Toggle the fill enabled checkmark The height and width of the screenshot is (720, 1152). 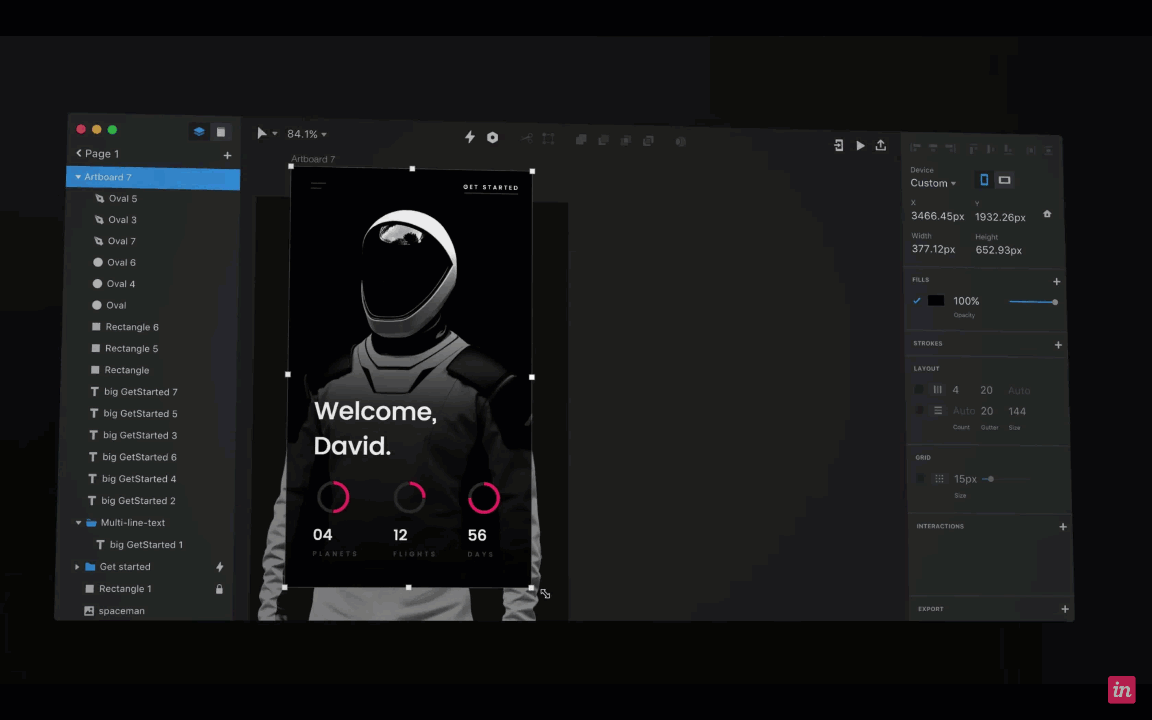coord(917,300)
